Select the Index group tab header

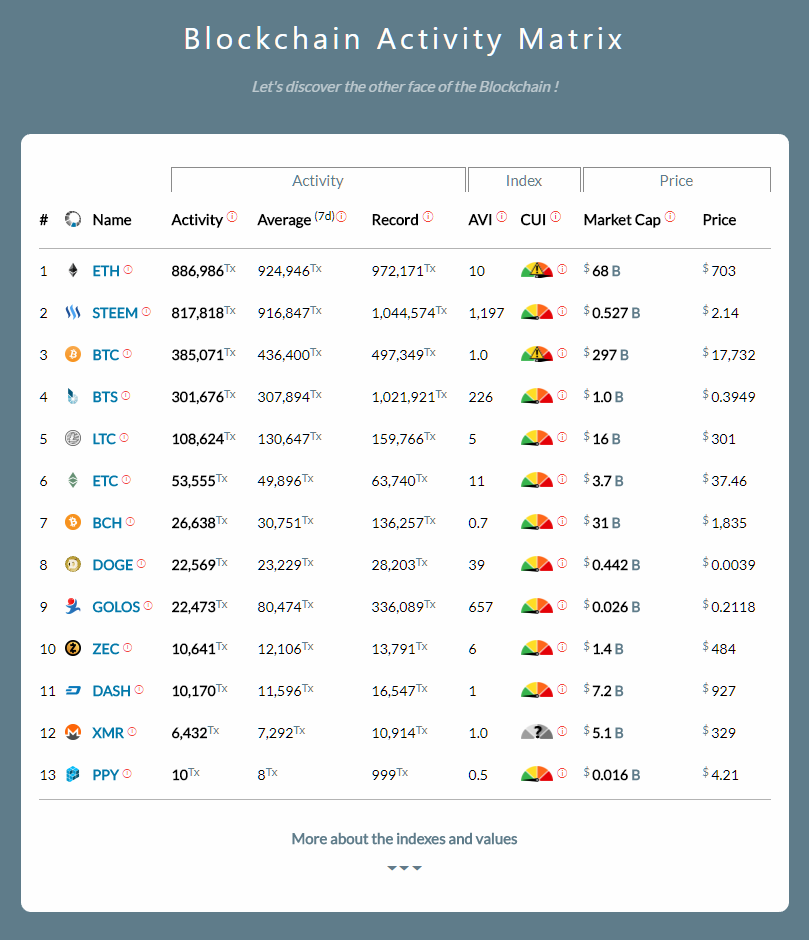coord(524,180)
